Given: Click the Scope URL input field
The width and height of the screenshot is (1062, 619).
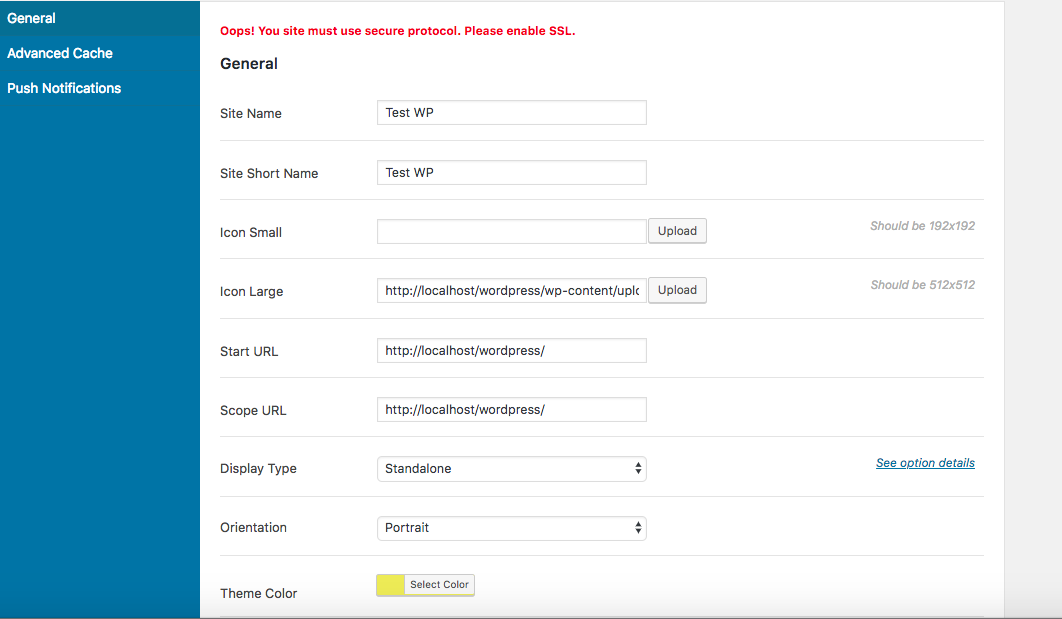Looking at the screenshot, I should 511,409.
